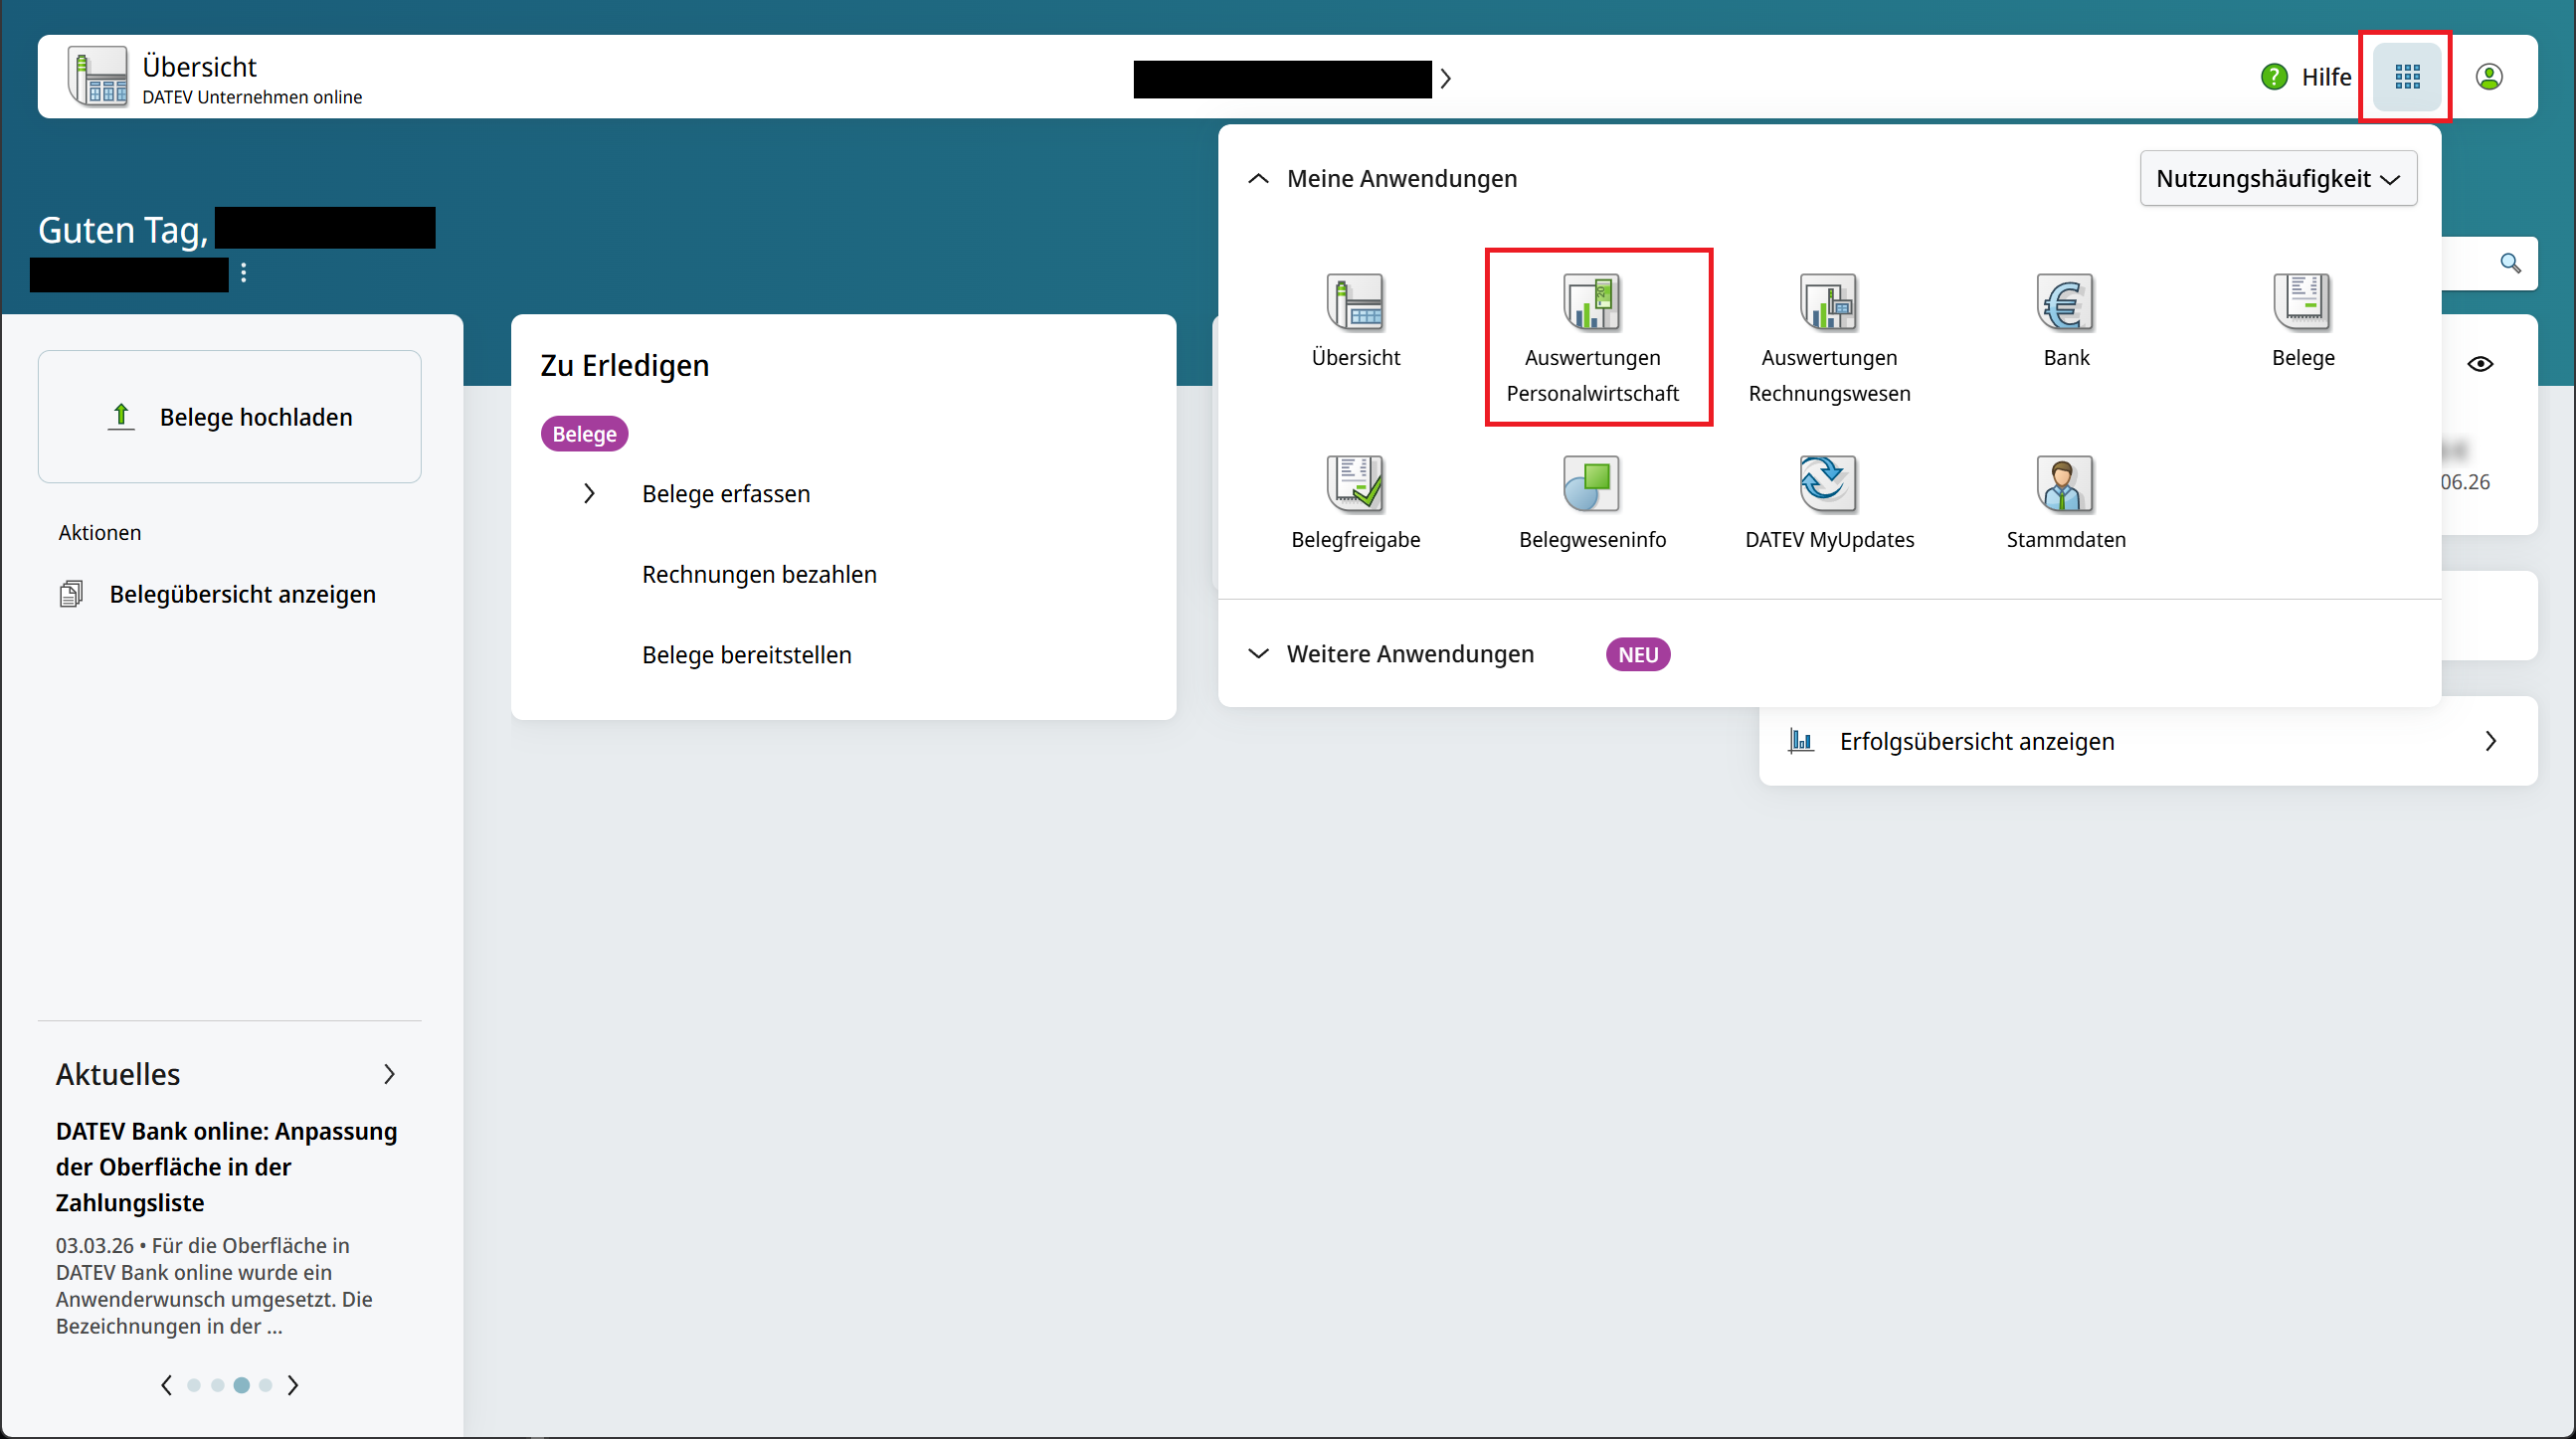The image size is (2576, 1439).
Task: Click the Belegübersicht document icon
Action: coord(71,594)
